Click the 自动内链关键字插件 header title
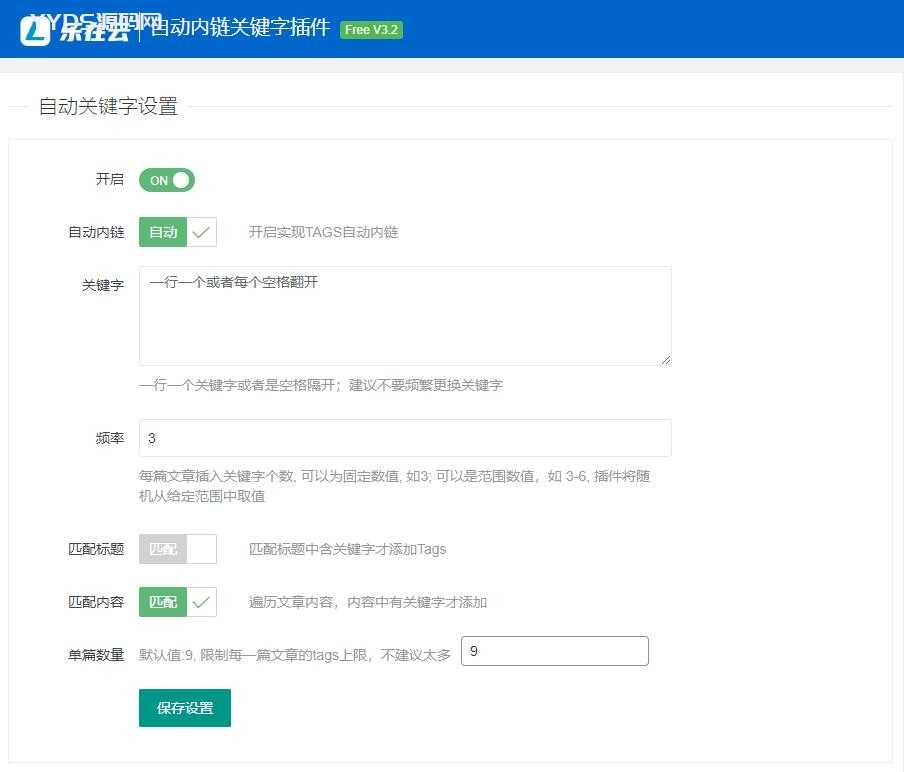This screenshot has width=904, height=772. (240, 28)
